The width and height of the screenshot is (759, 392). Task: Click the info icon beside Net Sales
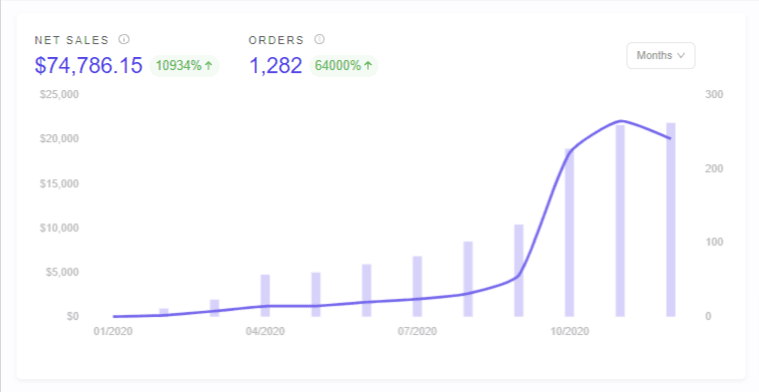click(x=124, y=39)
